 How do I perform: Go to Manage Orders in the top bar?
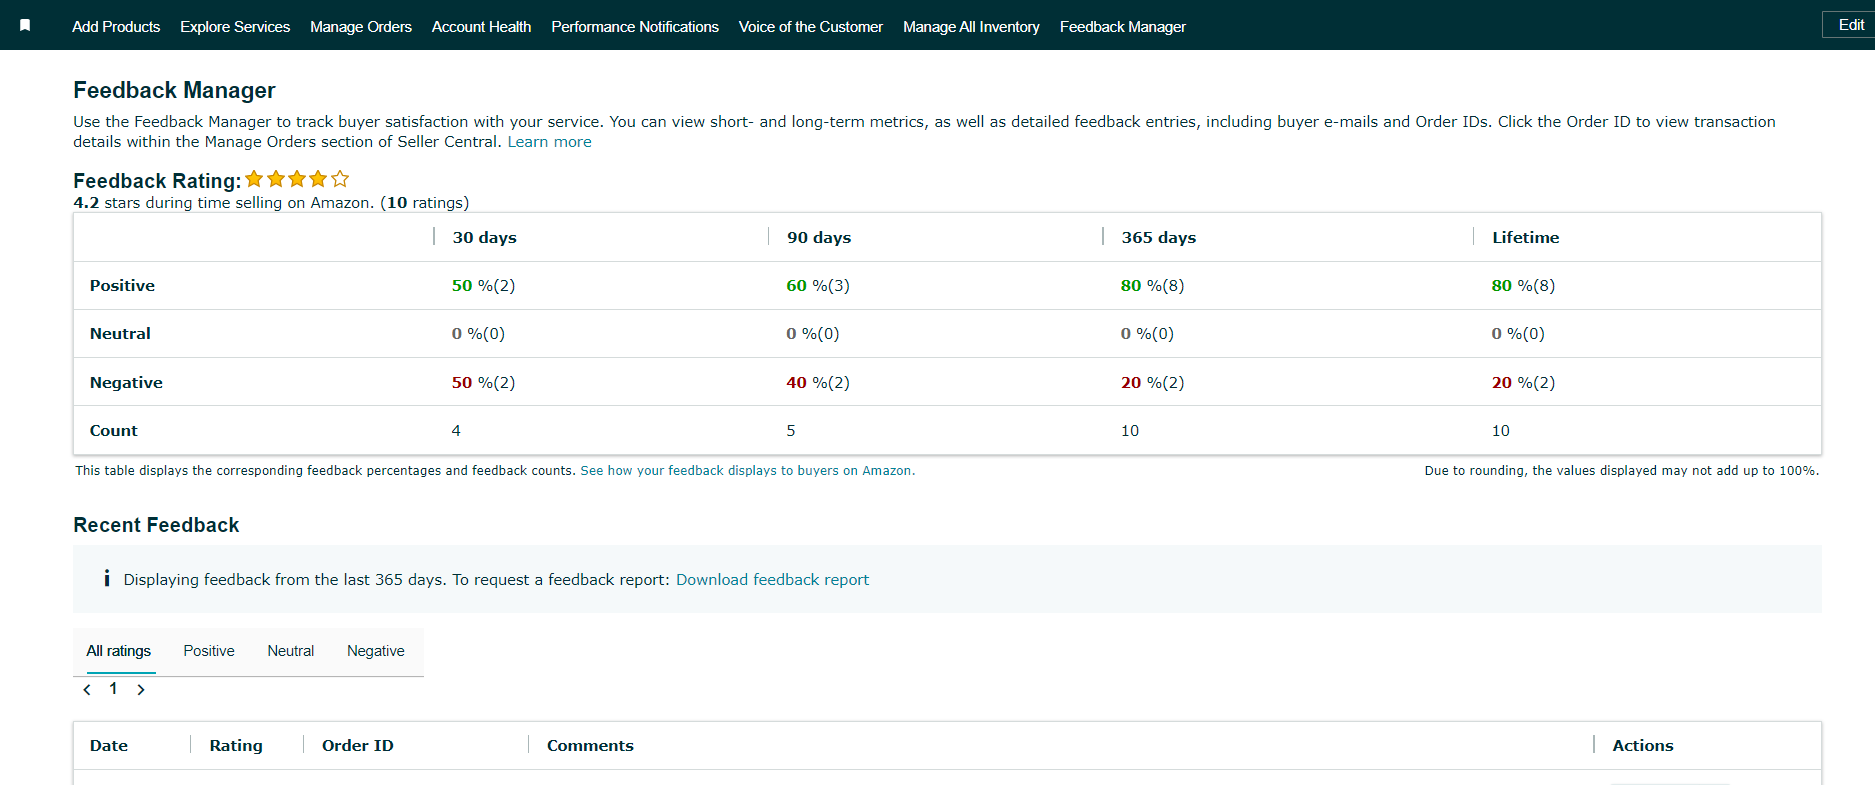361,27
